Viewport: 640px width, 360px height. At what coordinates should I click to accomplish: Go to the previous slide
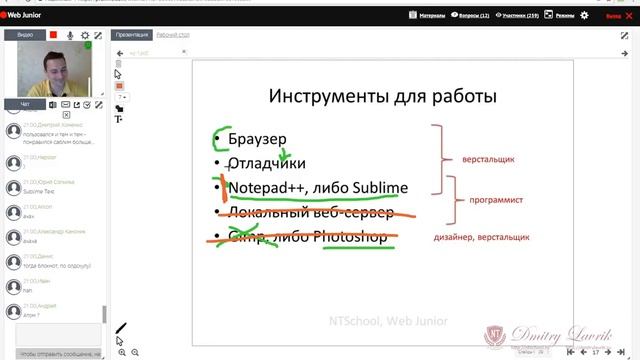584,352
